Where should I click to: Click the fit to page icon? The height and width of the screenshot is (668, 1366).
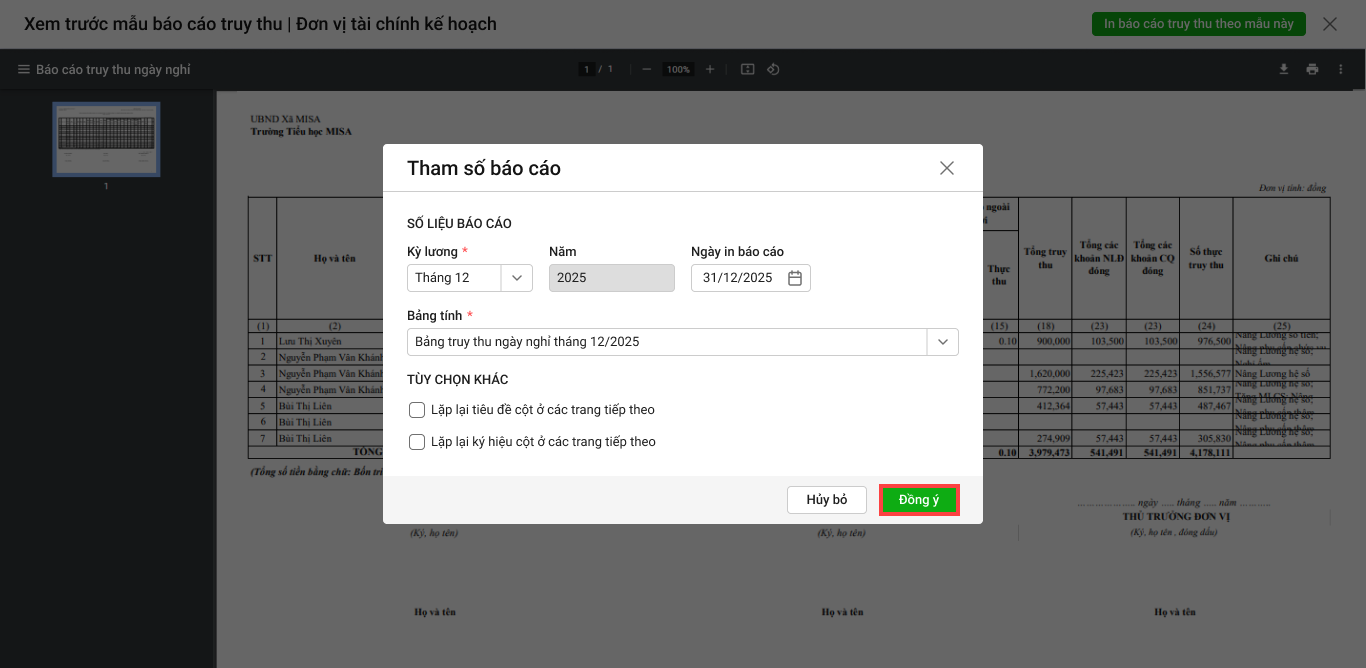point(747,70)
